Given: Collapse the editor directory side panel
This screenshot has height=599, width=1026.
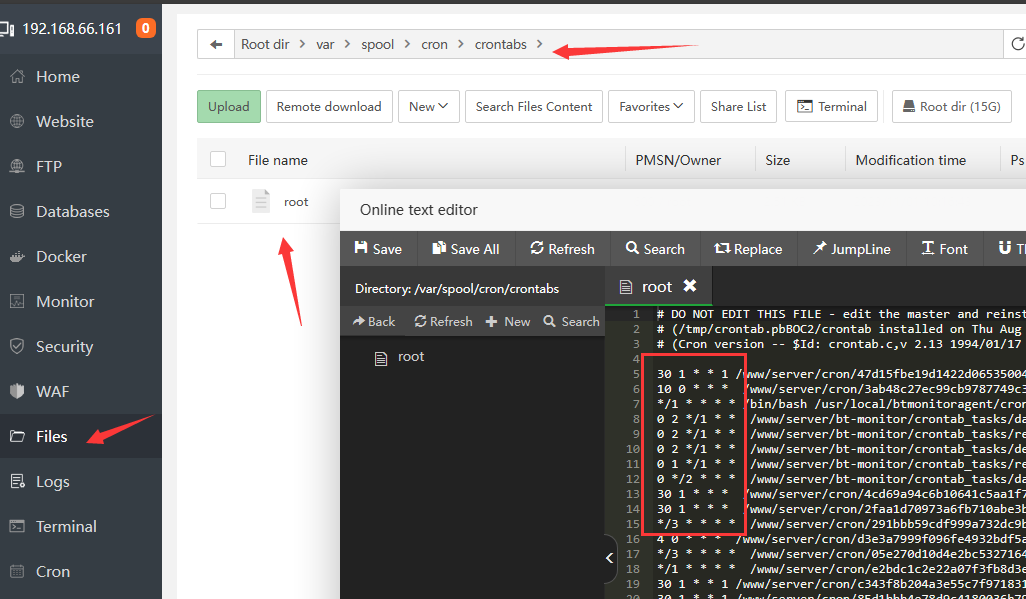Looking at the screenshot, I should (610, 558).
